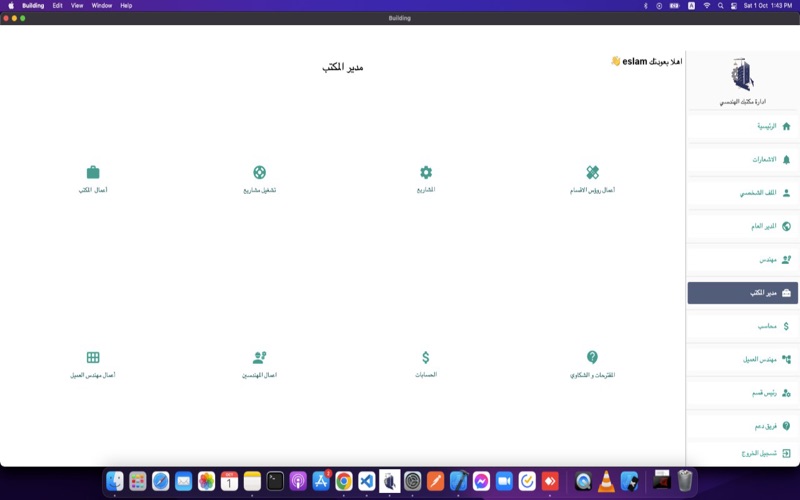Launch Terminal from the dock

(276, 481)
